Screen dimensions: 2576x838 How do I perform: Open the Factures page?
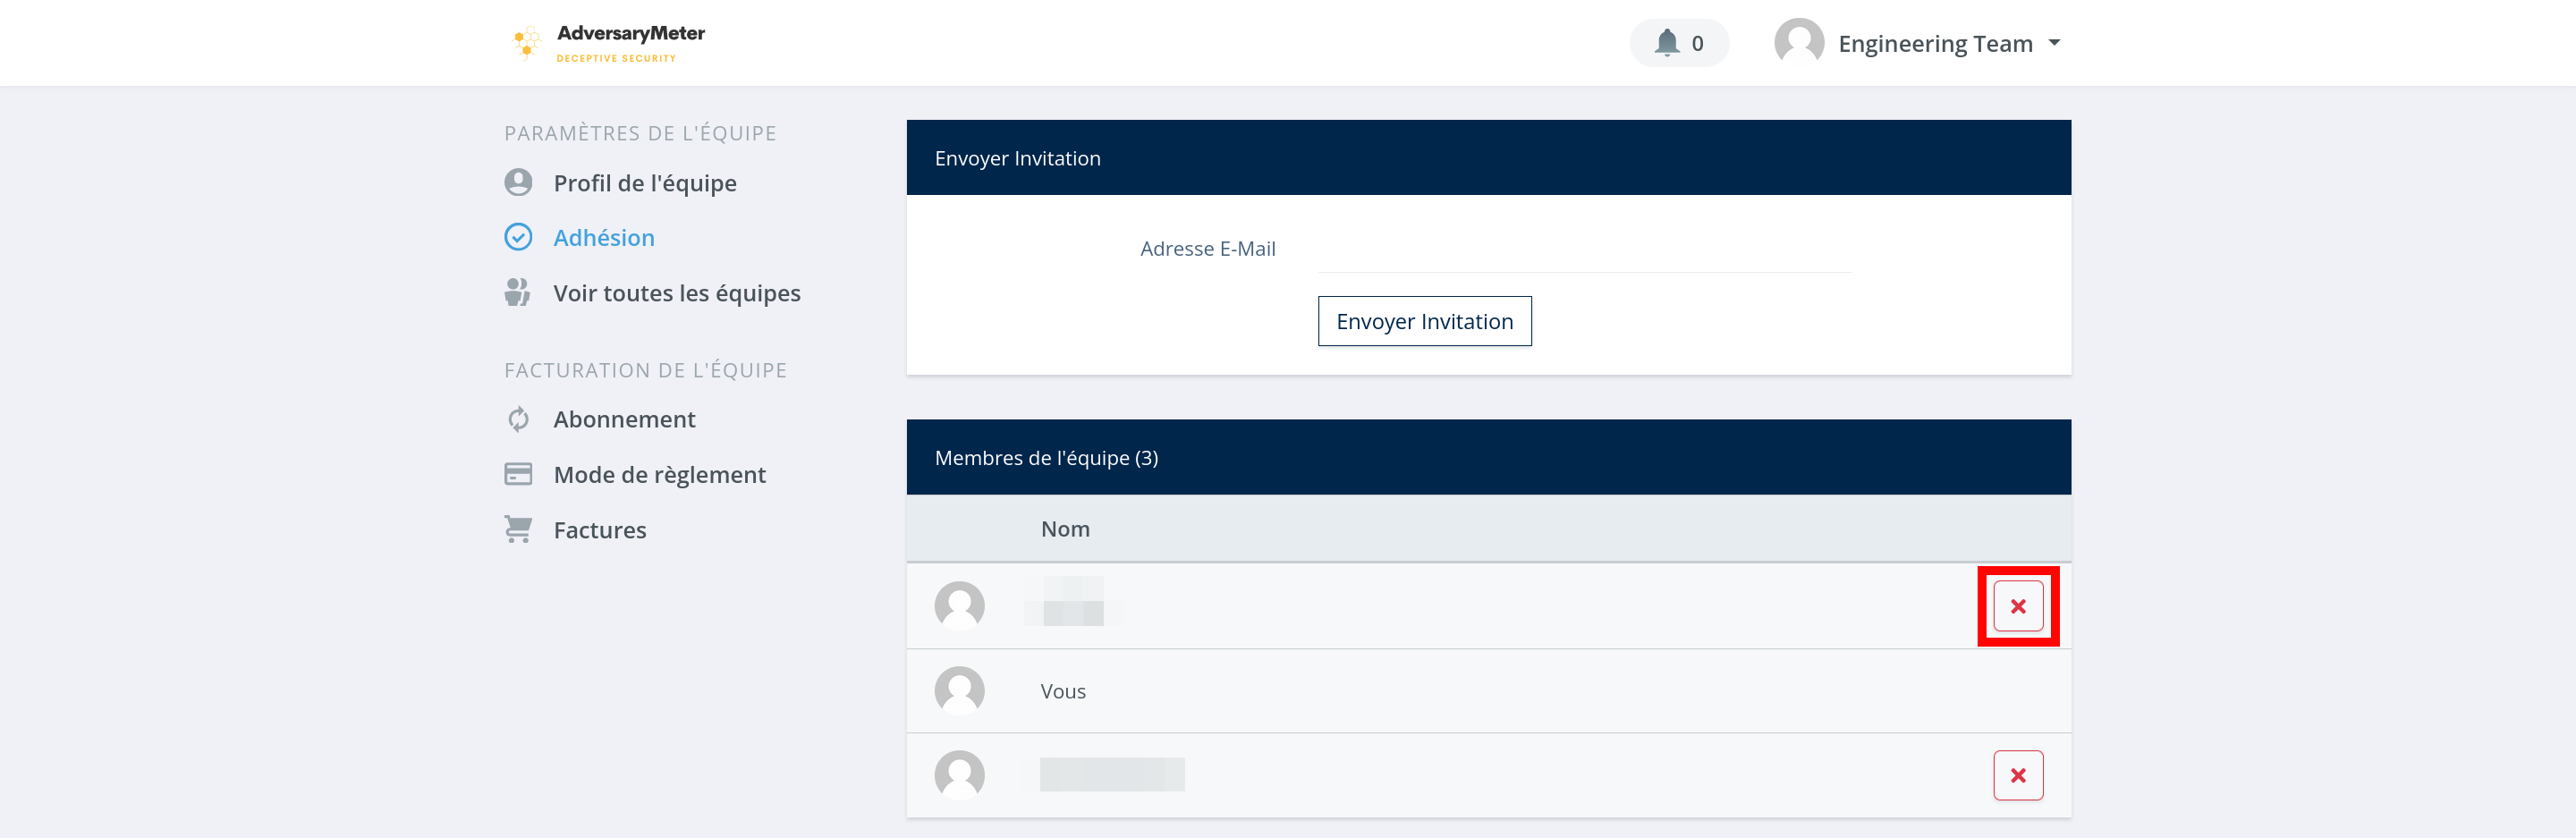pyautogui.click(x=599, y=530)
